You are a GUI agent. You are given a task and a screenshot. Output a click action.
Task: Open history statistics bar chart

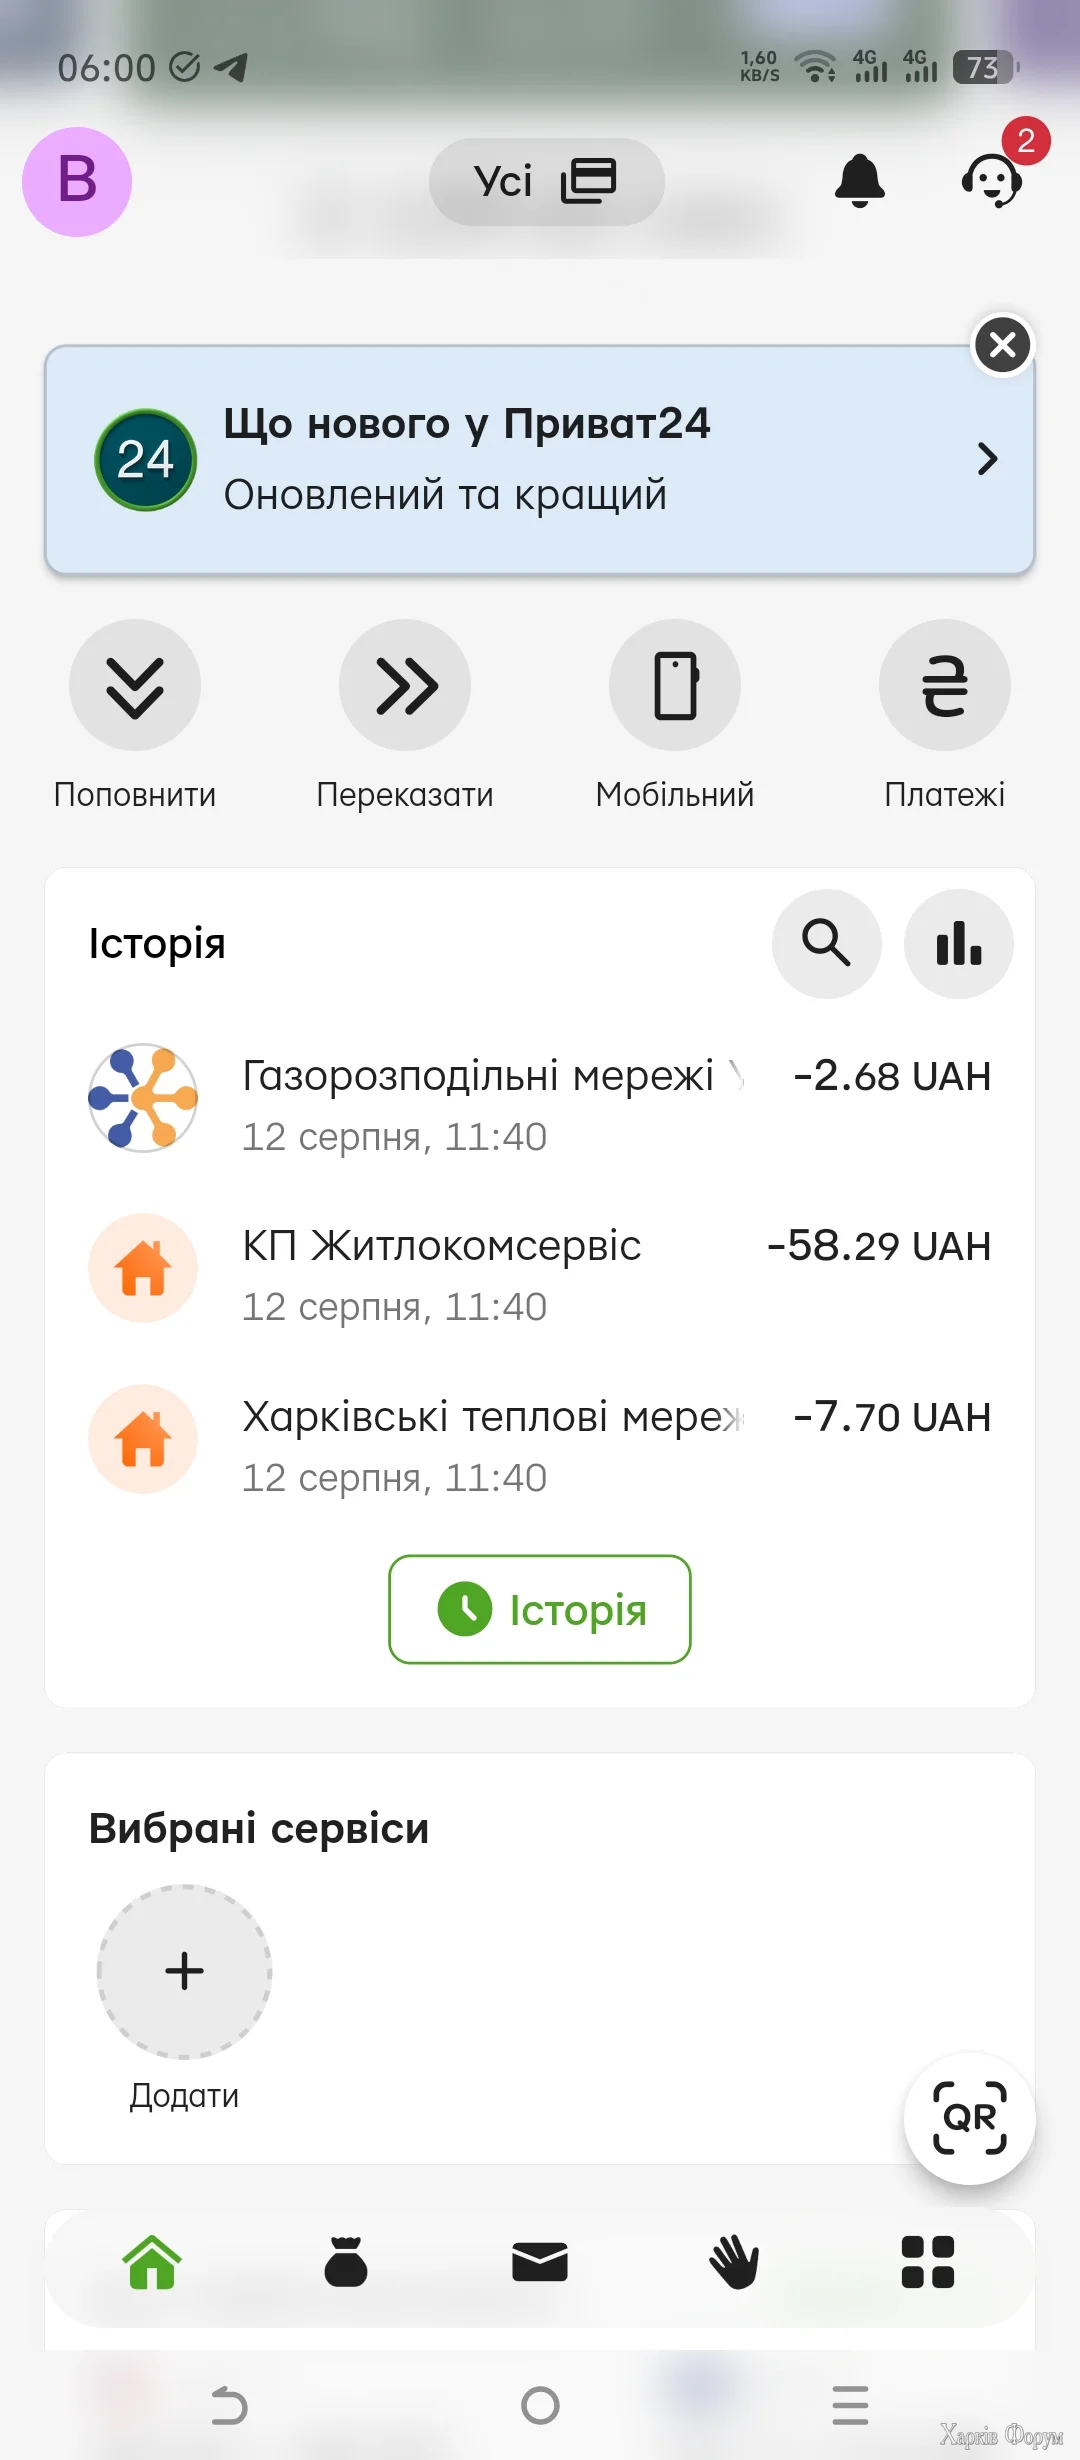click(959, 943)
